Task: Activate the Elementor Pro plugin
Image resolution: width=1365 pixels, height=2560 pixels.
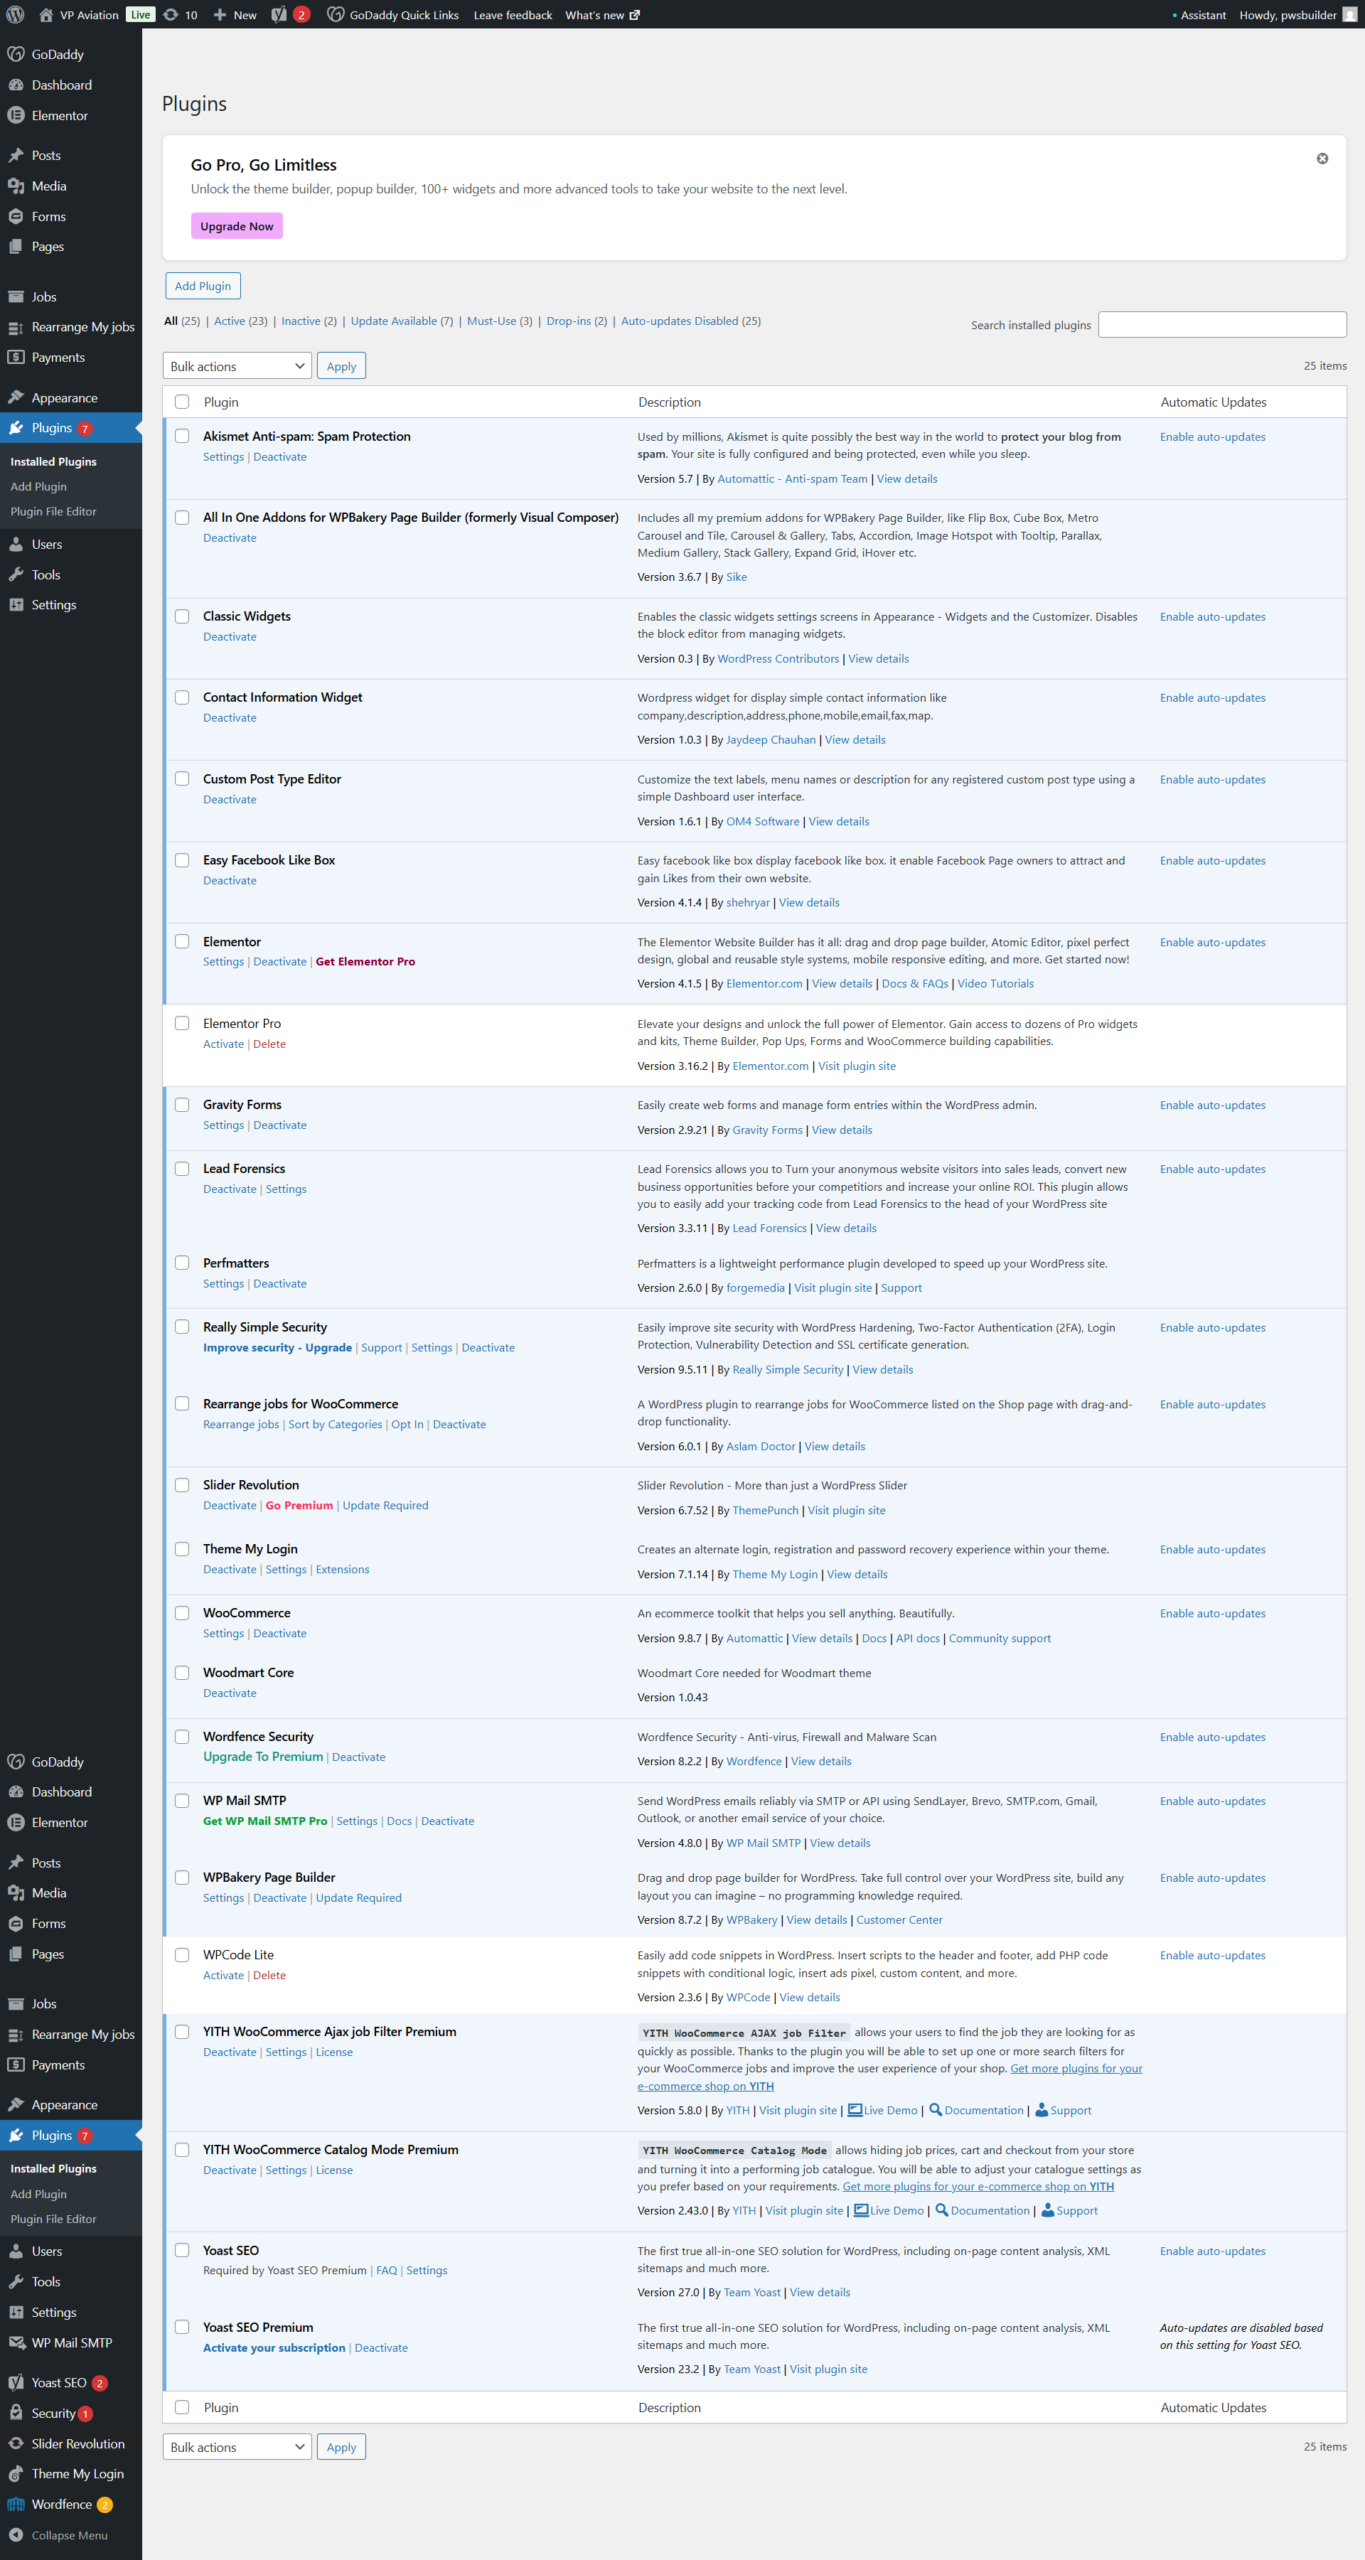Action: click(224, 1044)
